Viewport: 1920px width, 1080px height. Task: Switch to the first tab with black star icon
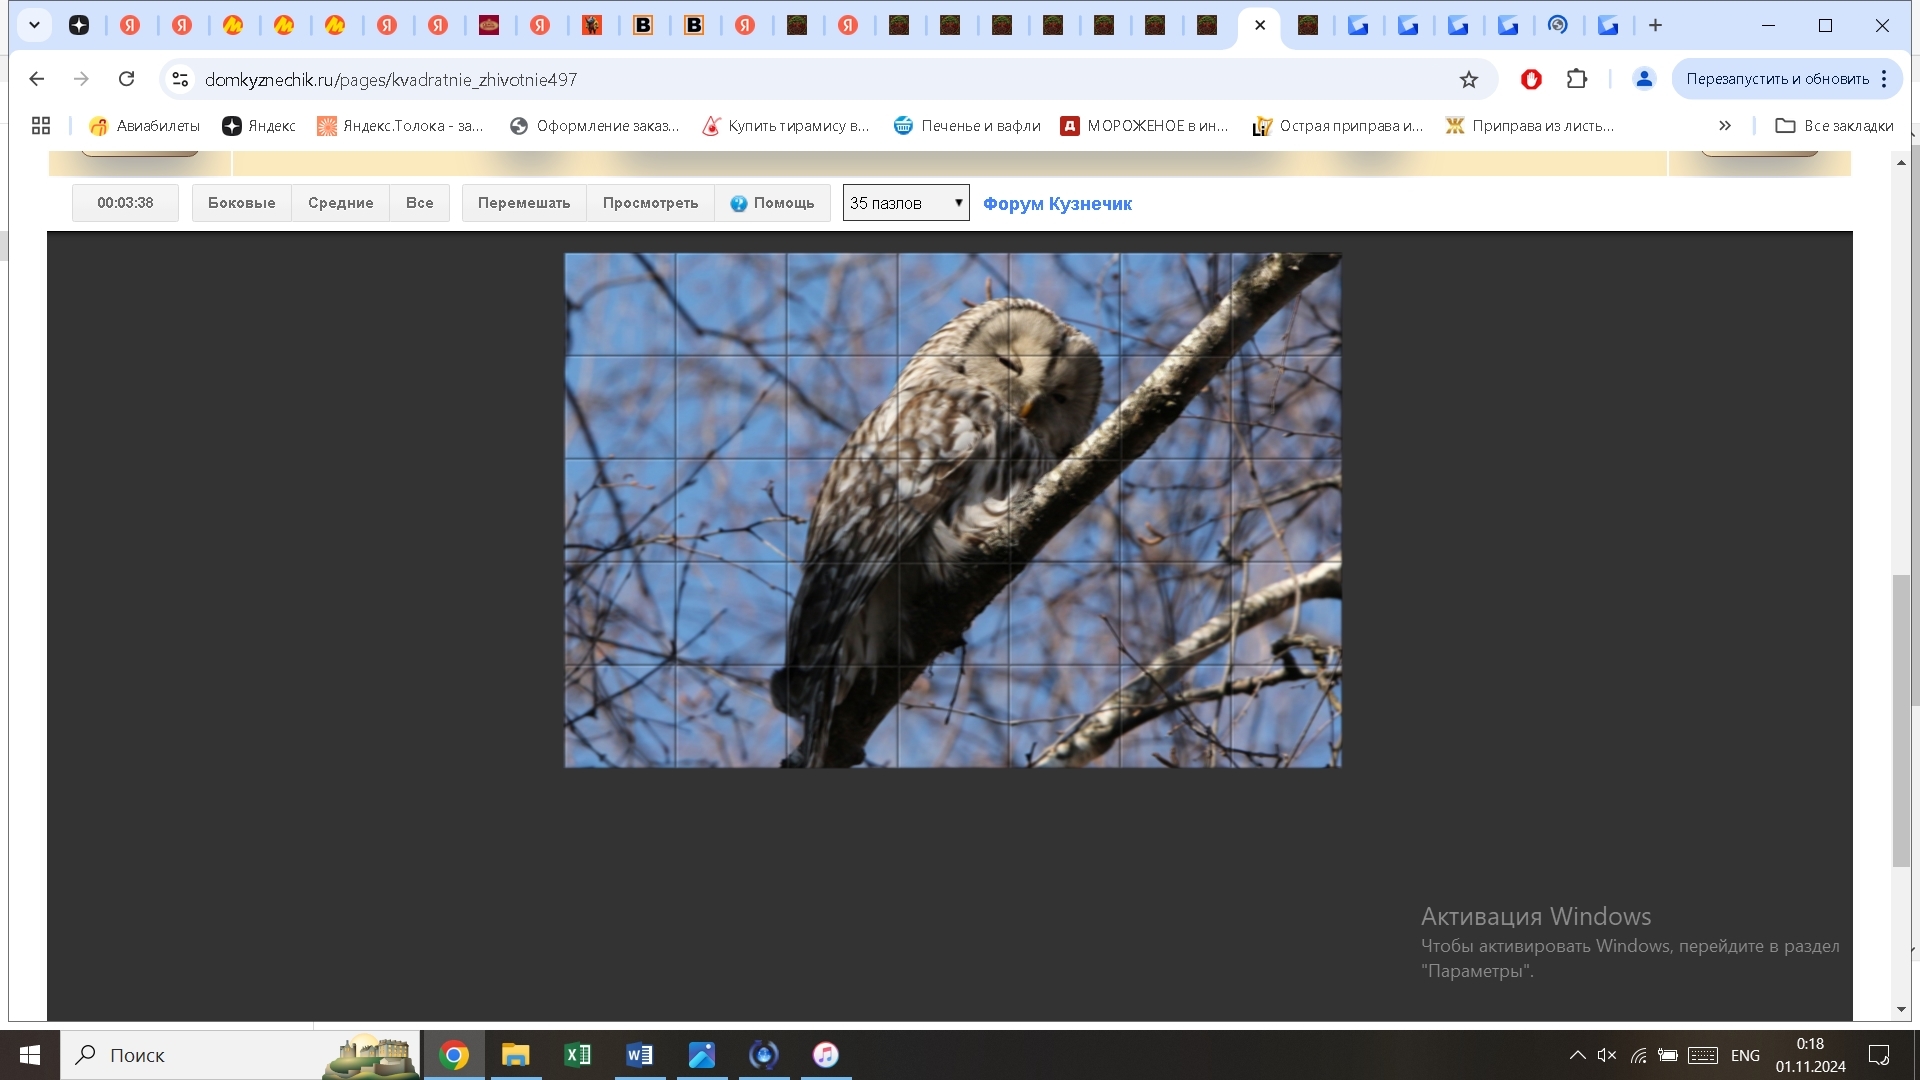[79, 25]
